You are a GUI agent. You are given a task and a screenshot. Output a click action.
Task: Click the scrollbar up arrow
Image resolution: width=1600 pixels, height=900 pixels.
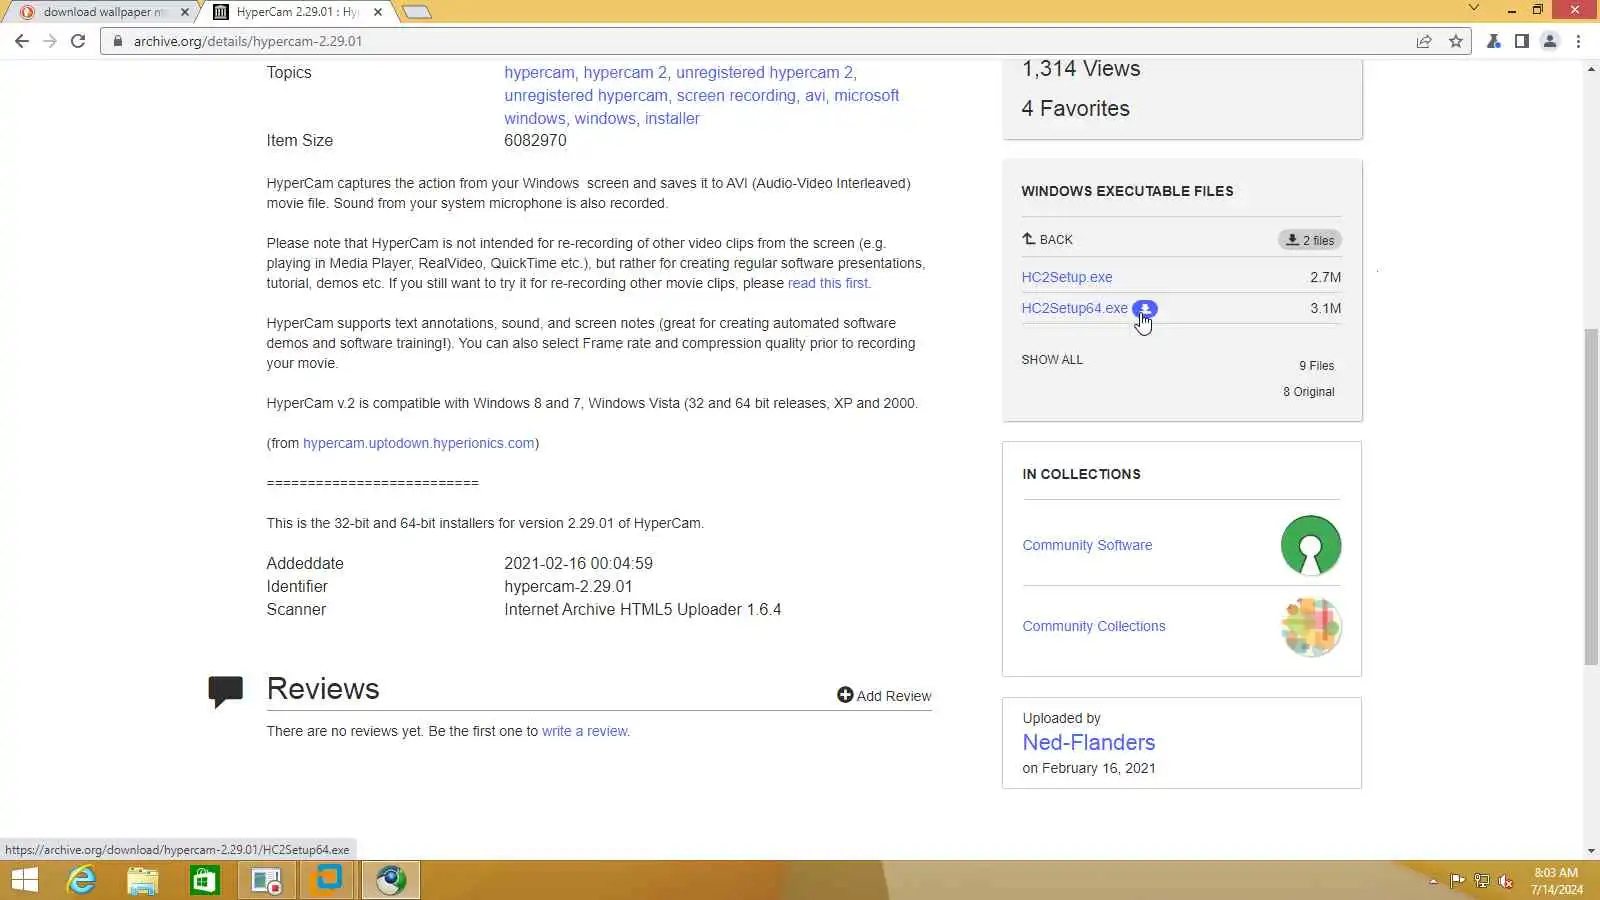1591,68
